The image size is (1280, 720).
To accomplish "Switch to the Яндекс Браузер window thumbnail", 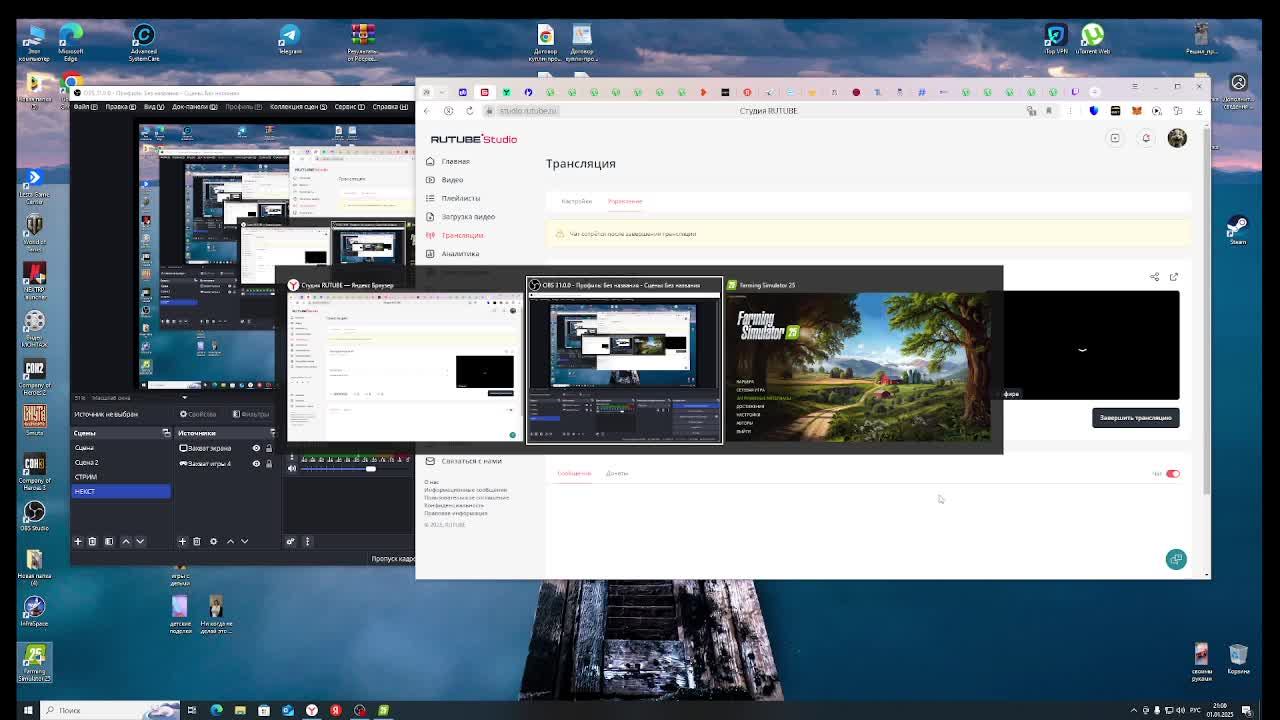I will tap(404, 361).
